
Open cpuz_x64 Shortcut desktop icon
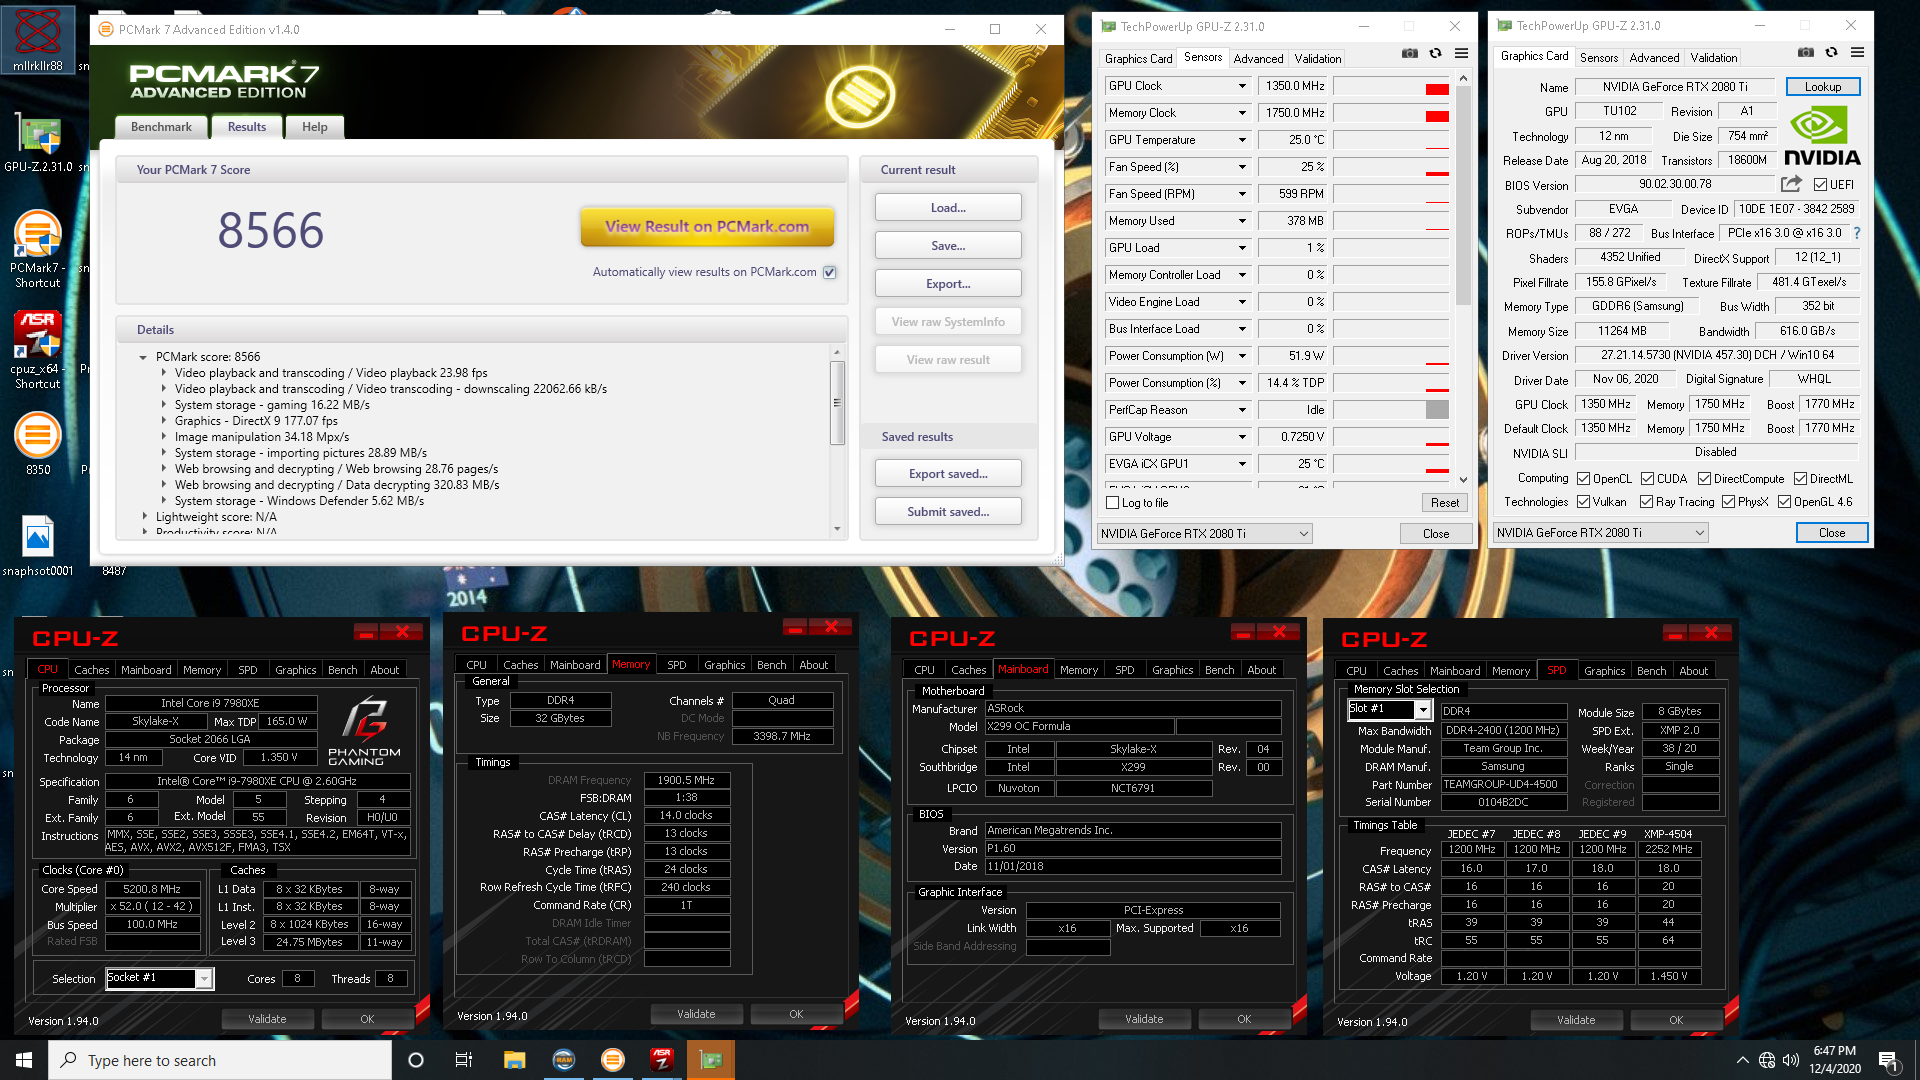tap(38, 350)
